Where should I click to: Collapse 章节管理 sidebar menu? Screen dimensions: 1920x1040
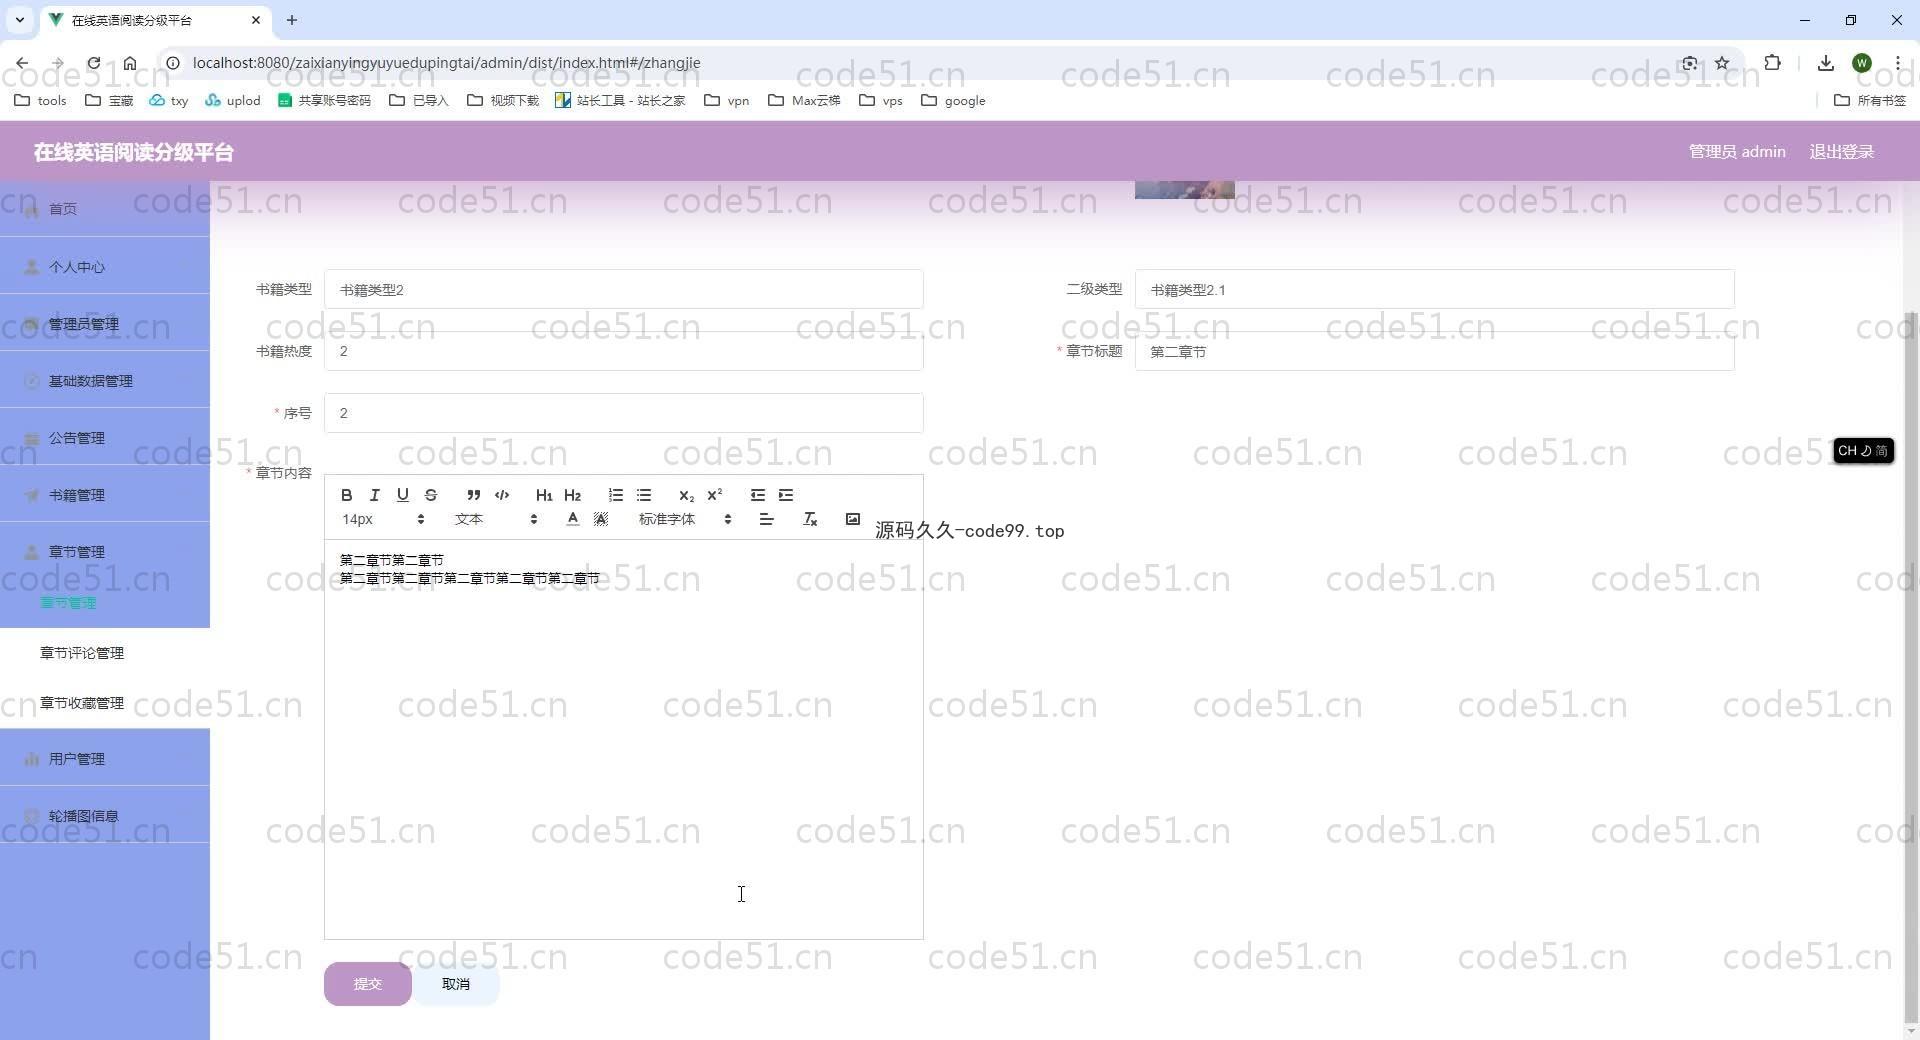click(x=105, y=552)
